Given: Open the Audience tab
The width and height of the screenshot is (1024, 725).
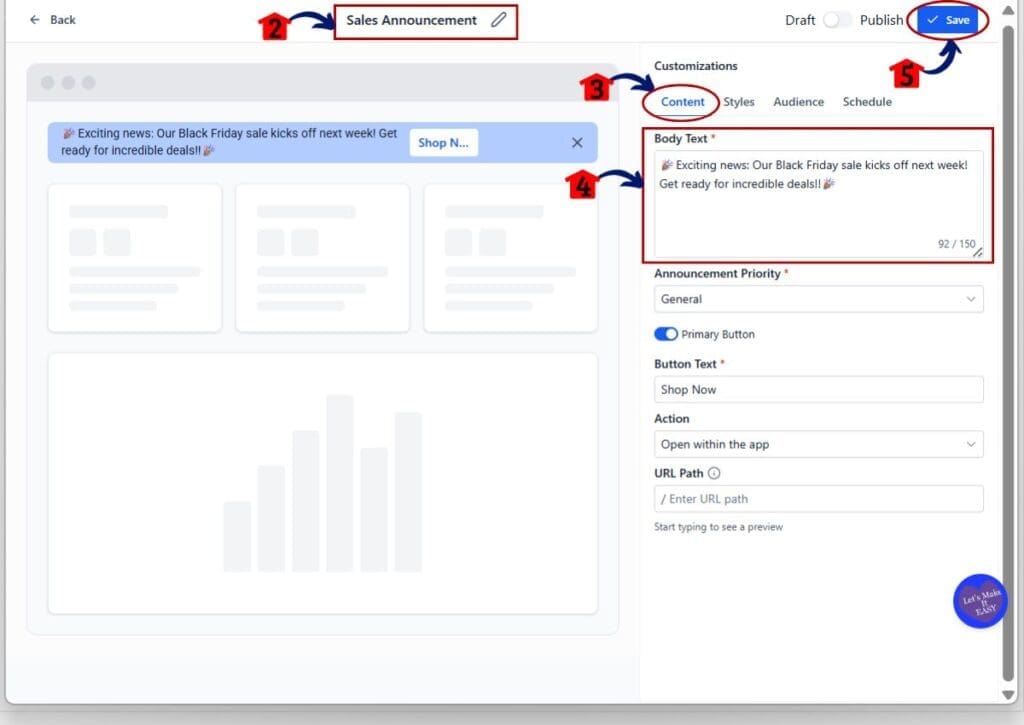Looking at the screenshot, I should click(x=798, y=102).
